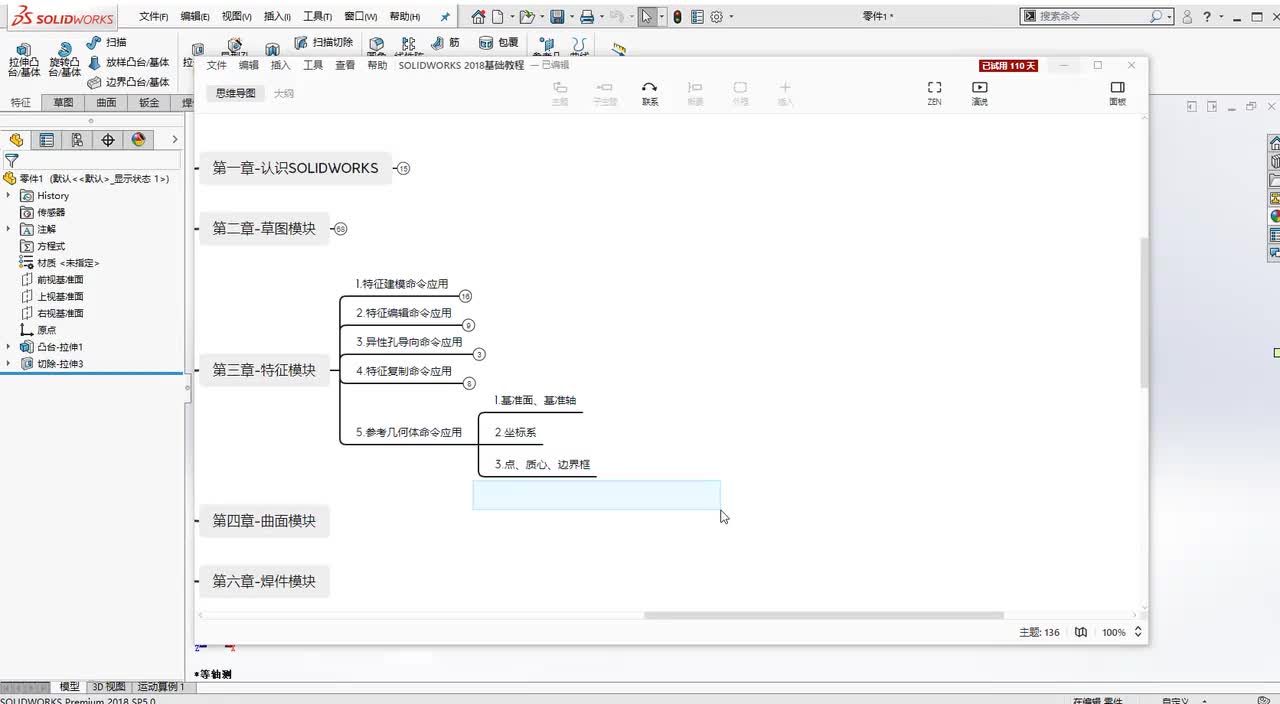Image resolution: width=1280 pixels, height=704 pixels.
Task: Open the 运动算例 1 bottom tab
Action: [160, 687]
